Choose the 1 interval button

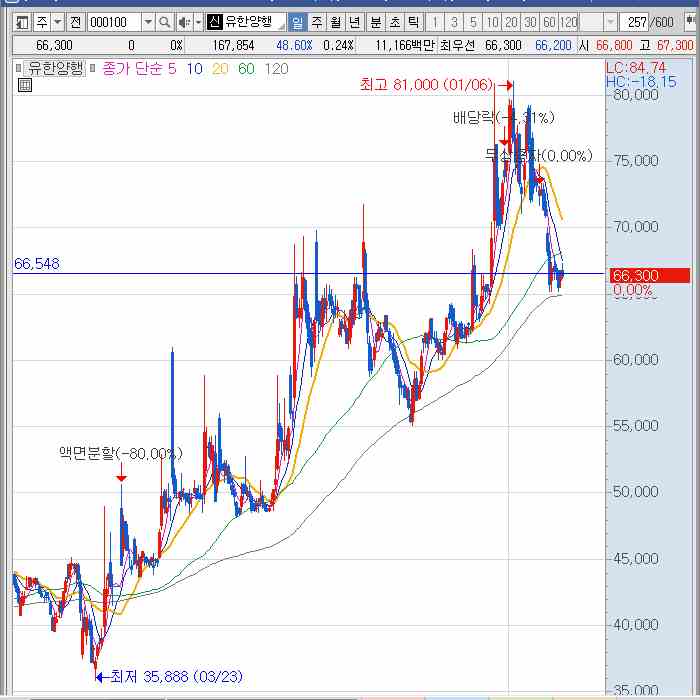(x=435, y=22)
